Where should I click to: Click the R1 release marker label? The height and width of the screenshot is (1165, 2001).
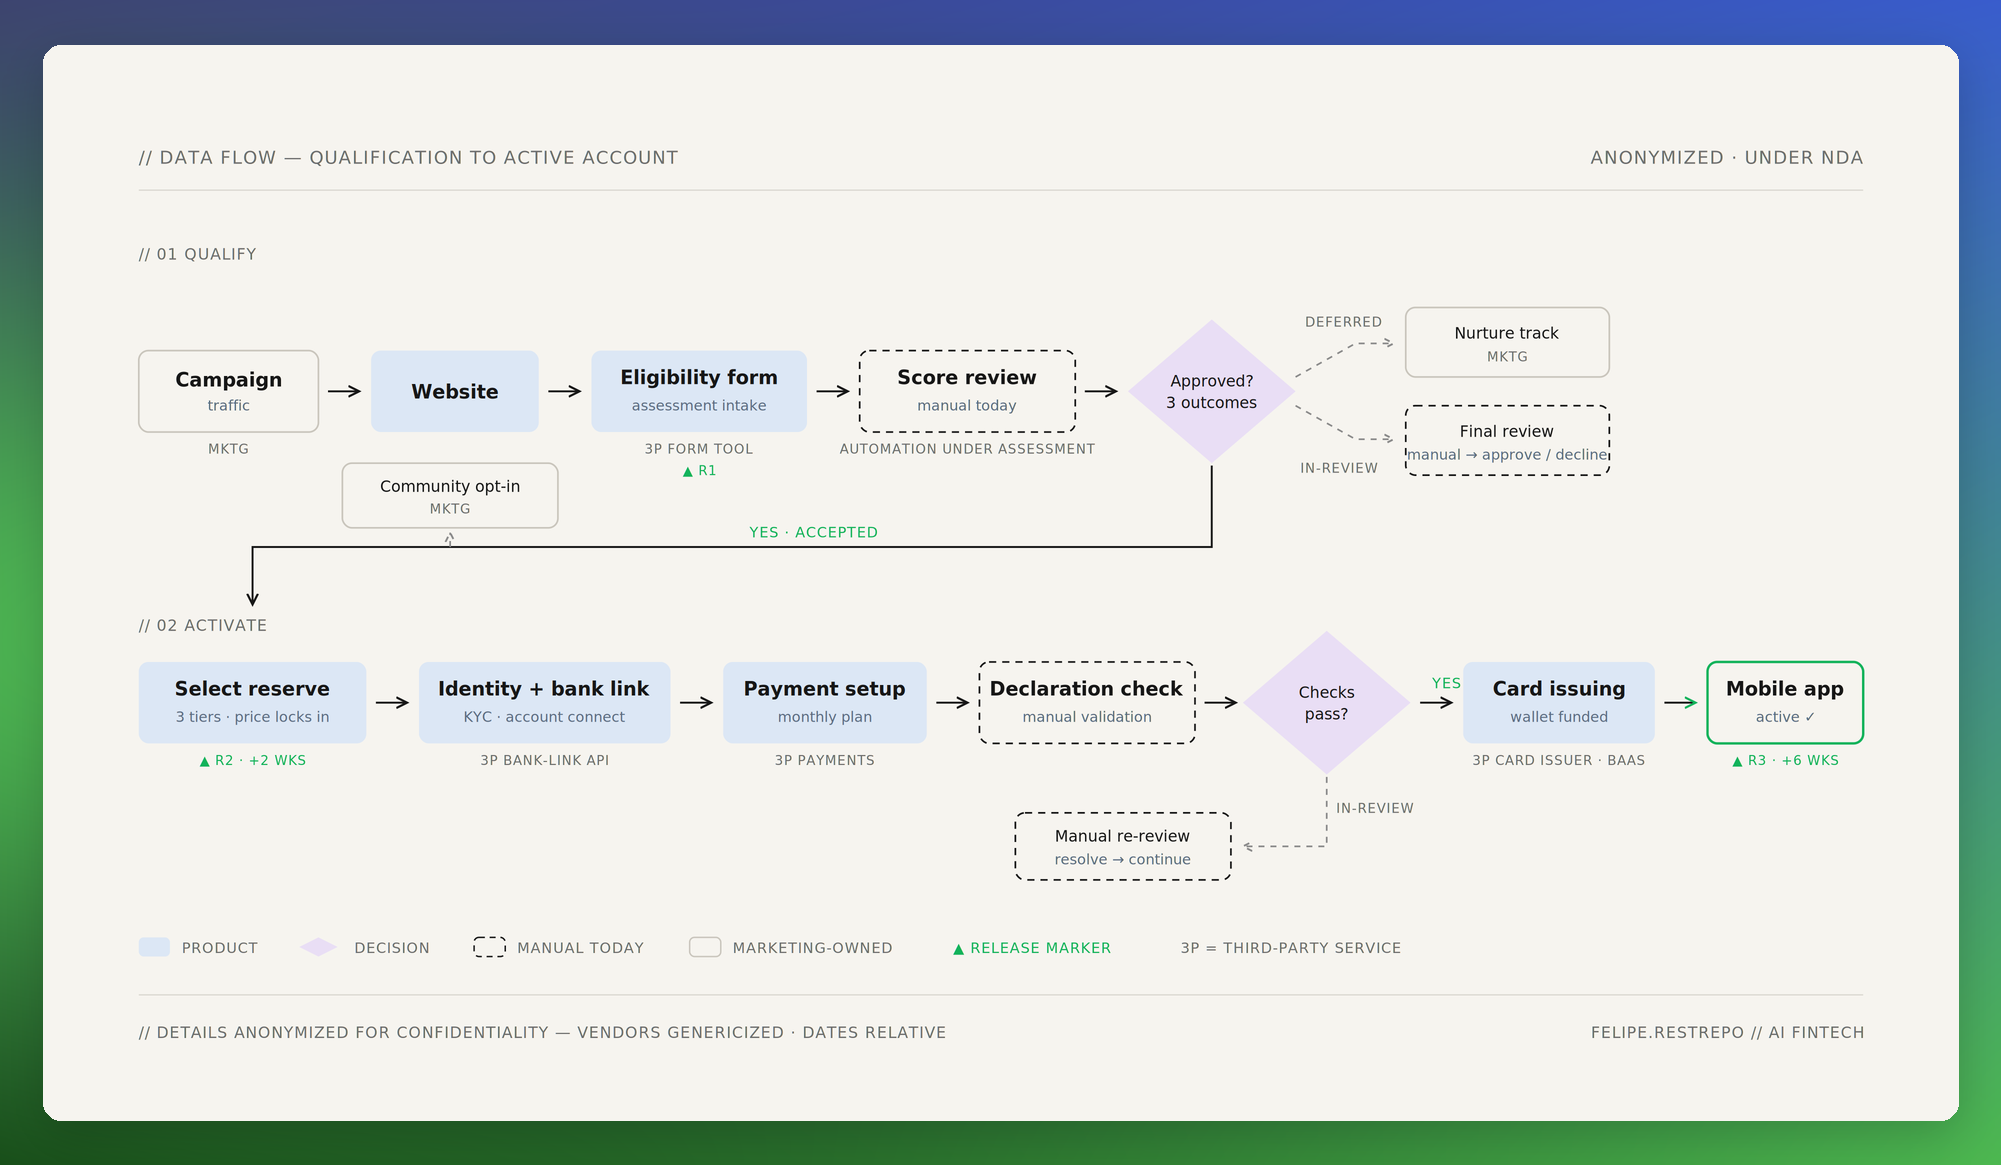(x=699, y=470)
